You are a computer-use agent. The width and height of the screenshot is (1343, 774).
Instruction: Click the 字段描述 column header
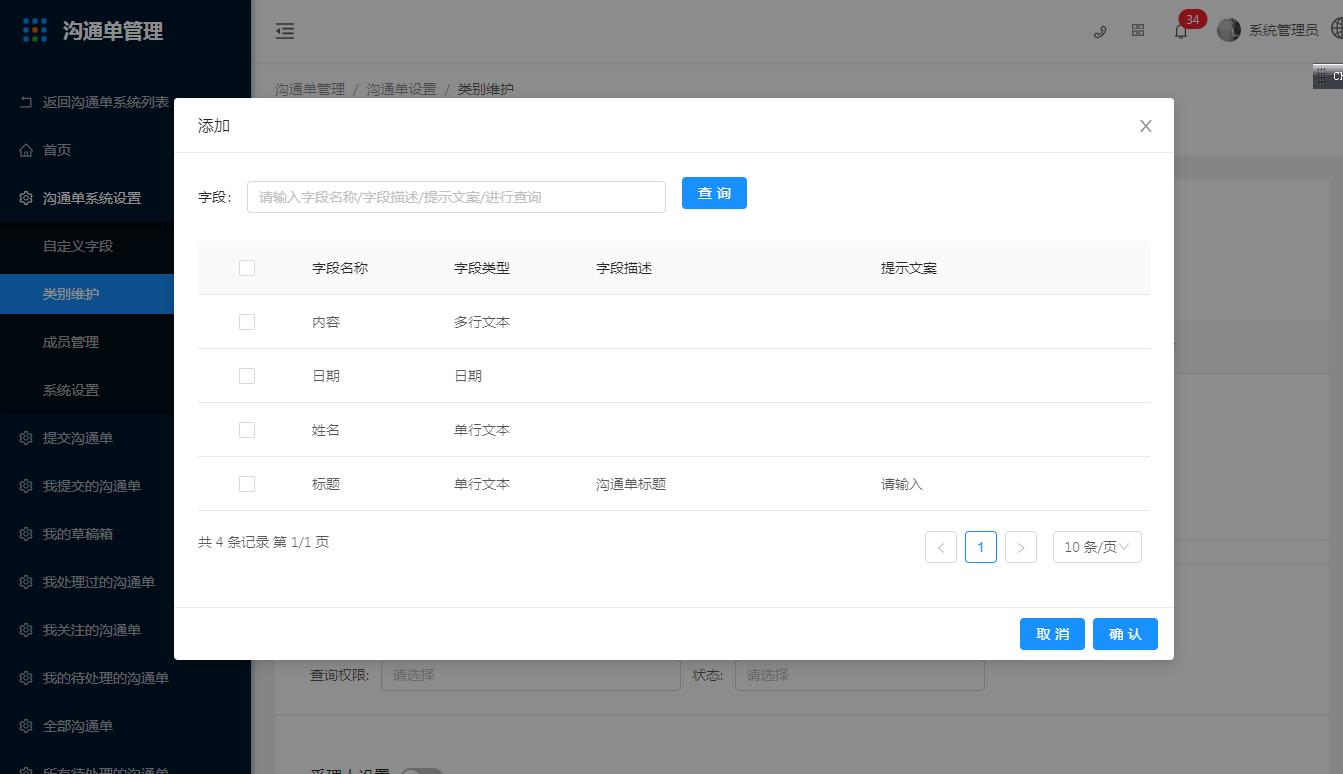[624, 268]
